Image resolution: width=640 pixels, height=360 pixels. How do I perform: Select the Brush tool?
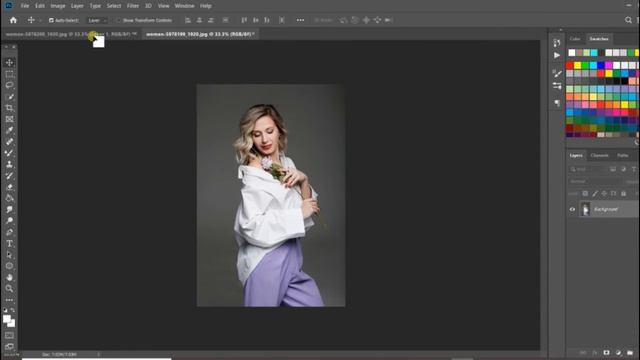[9, 153]
